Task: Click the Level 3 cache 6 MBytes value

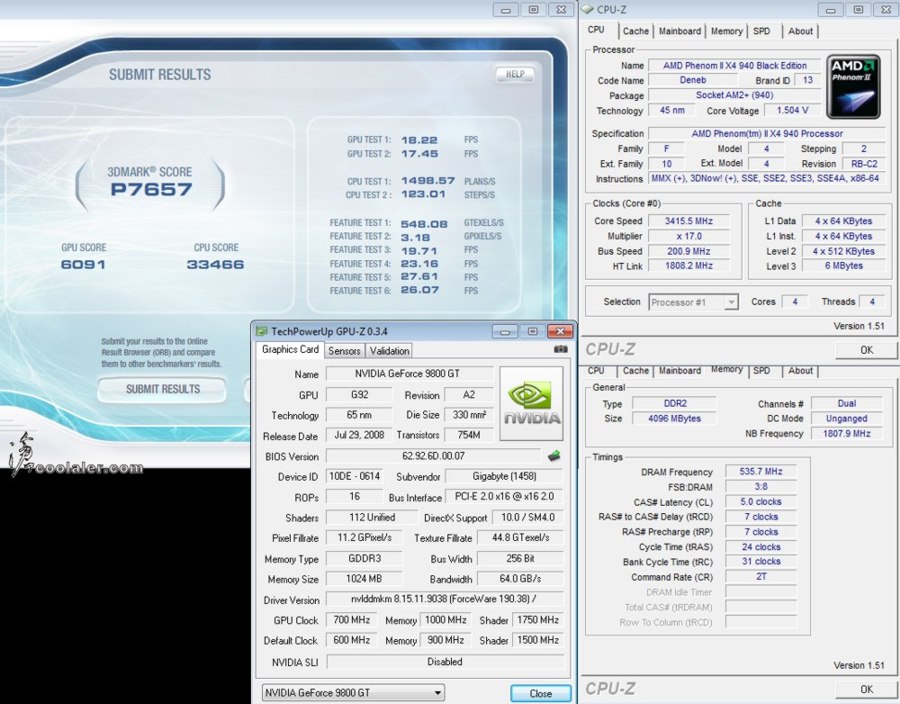Action: pos(844,266)
